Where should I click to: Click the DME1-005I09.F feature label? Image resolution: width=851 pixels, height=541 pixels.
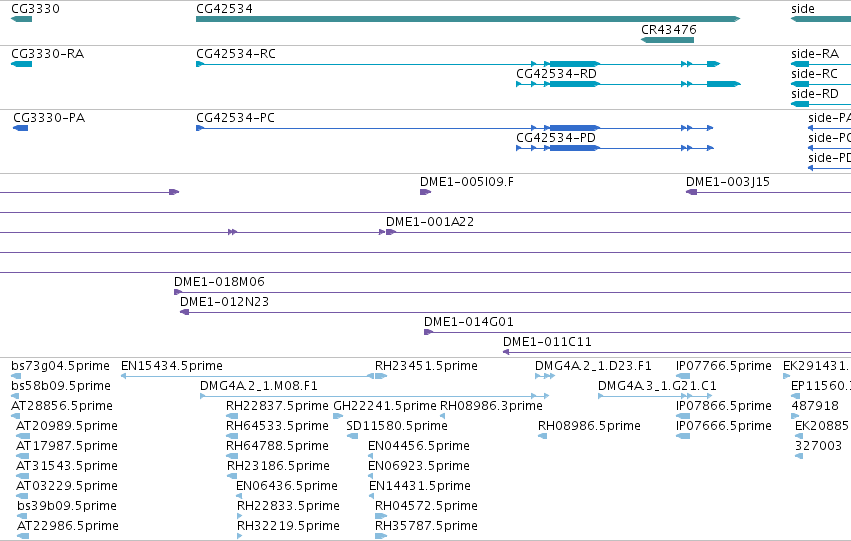(x=467, y=182)
